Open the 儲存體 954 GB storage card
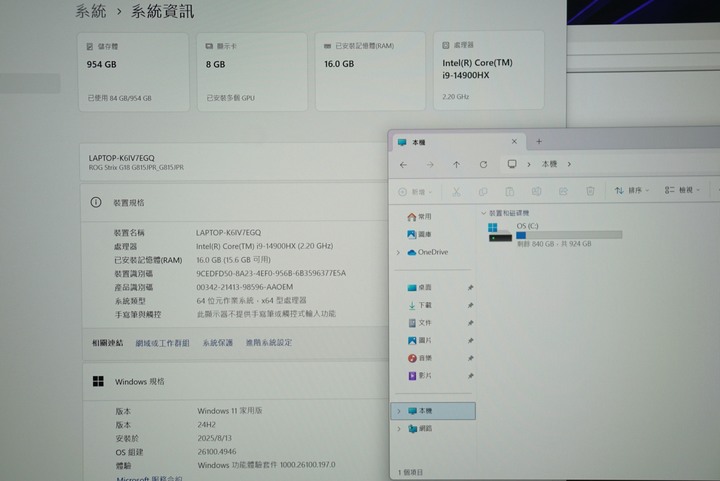 pyautogui.click(x=134, y=72)
